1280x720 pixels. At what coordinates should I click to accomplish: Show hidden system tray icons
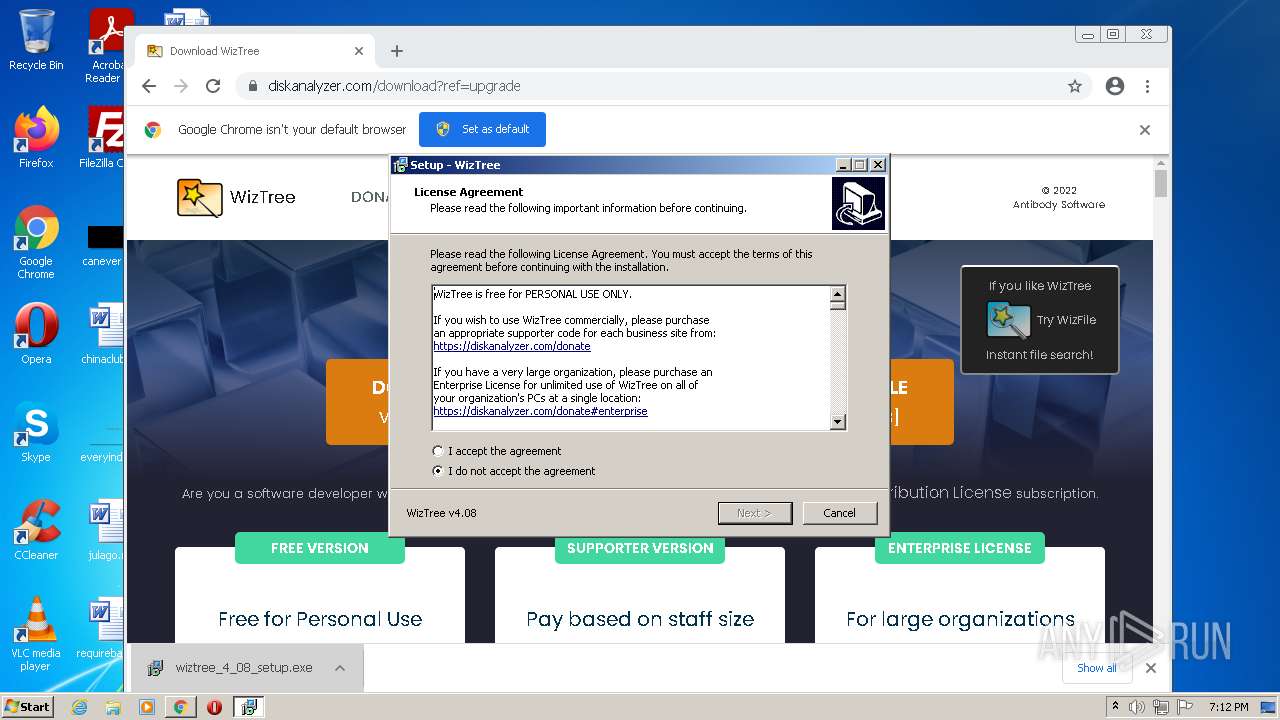click(1116, 706)
